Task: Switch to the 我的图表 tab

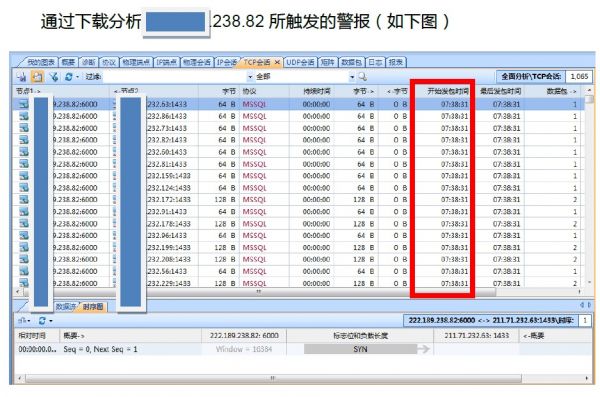Action: 42,62
